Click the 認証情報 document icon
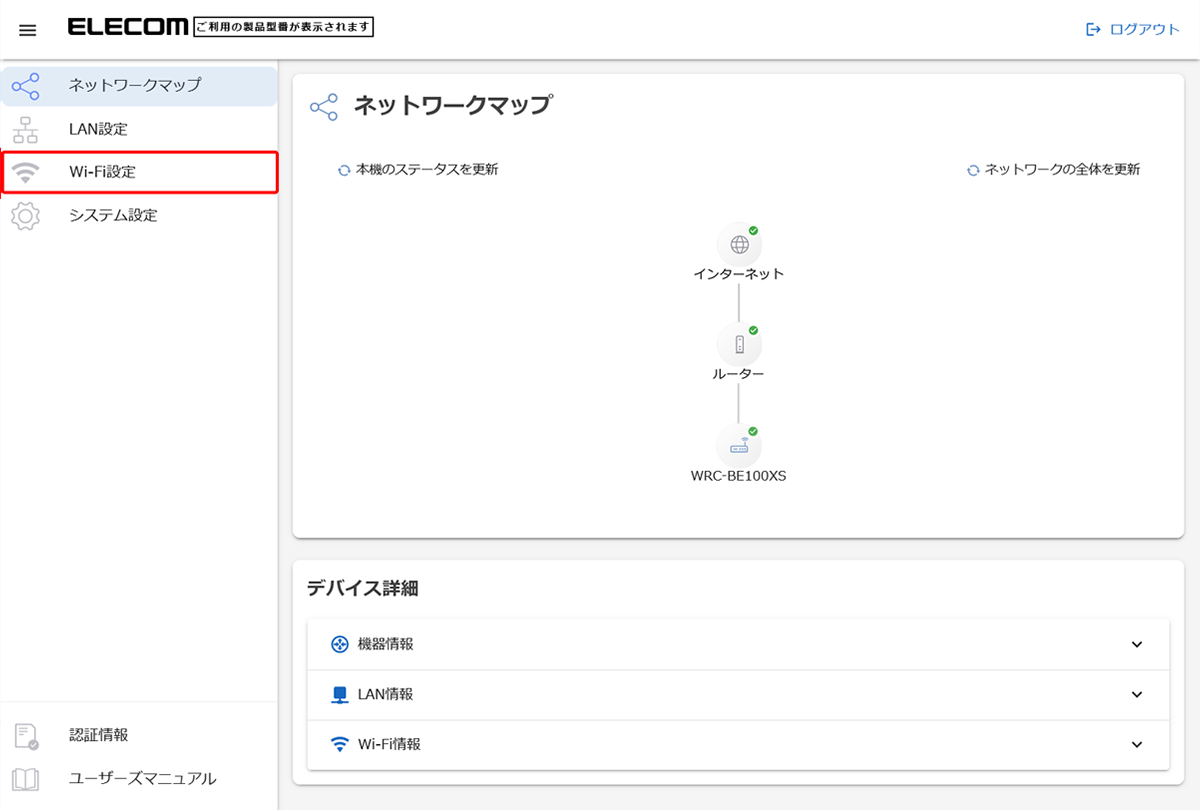Image resolution: width=1200 pixels, height=810 pixels. point(26,736)
